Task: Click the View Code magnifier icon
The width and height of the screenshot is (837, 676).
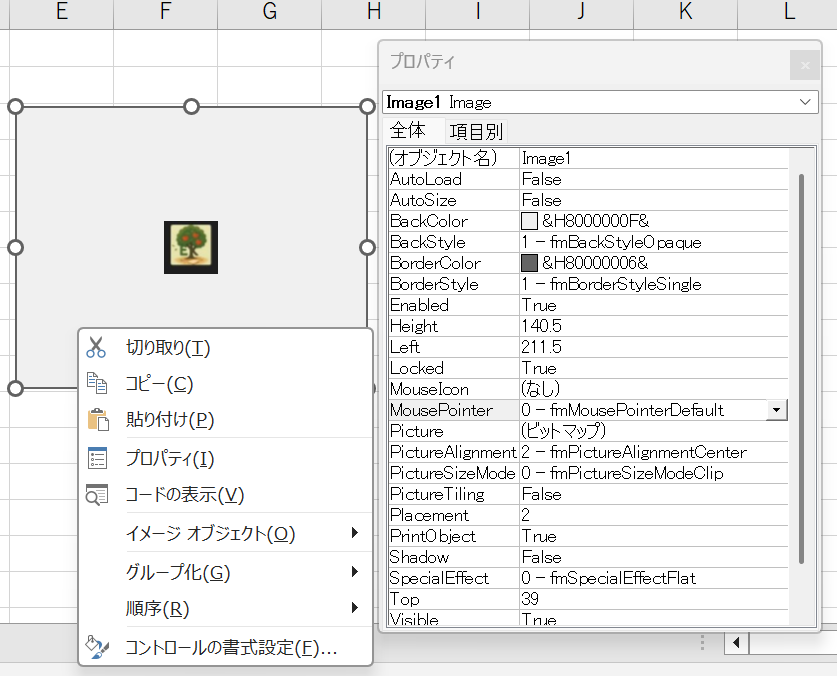Action: (96, 495)
